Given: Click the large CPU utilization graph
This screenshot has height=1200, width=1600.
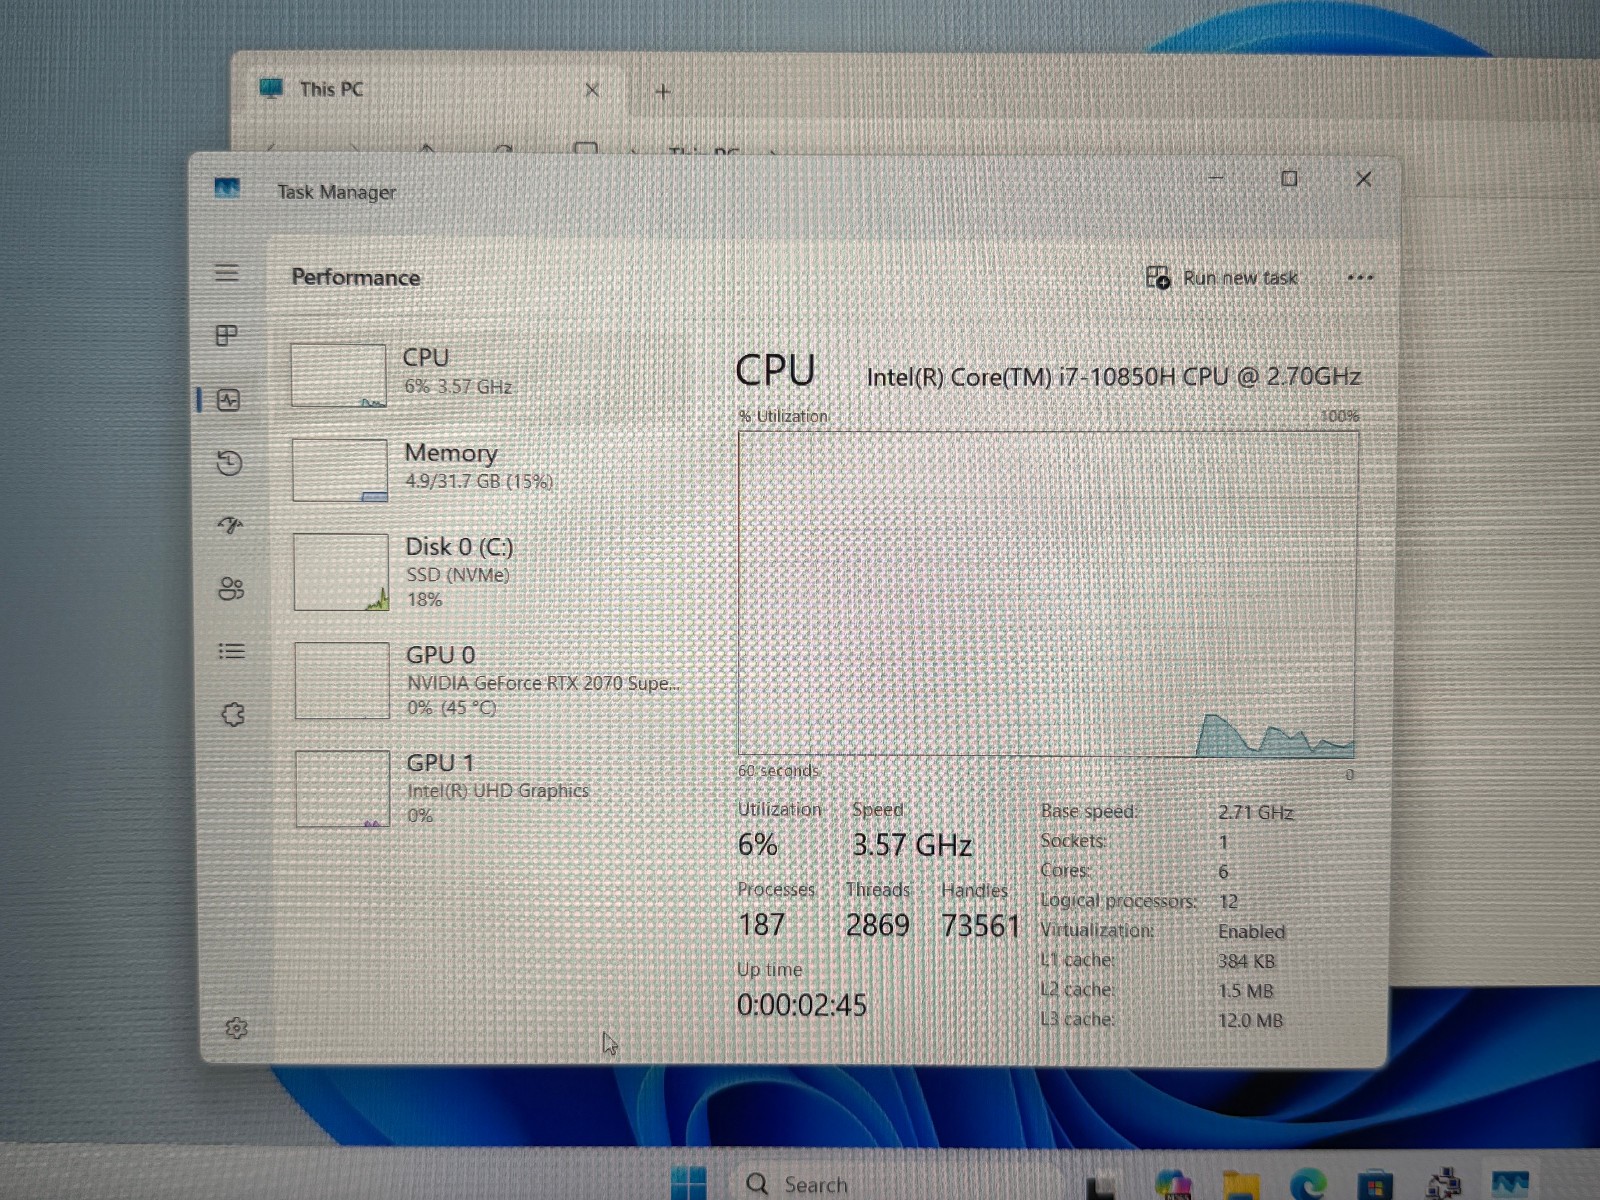Looking at the screenshot, I should tap(1047, 594).
